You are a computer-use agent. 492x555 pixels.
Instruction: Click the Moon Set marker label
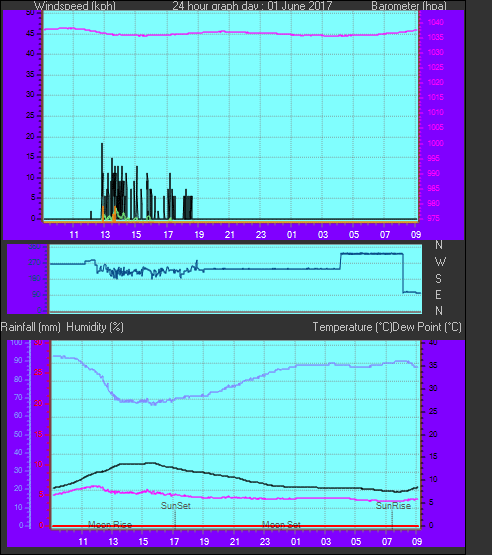(x=281, y=525)
